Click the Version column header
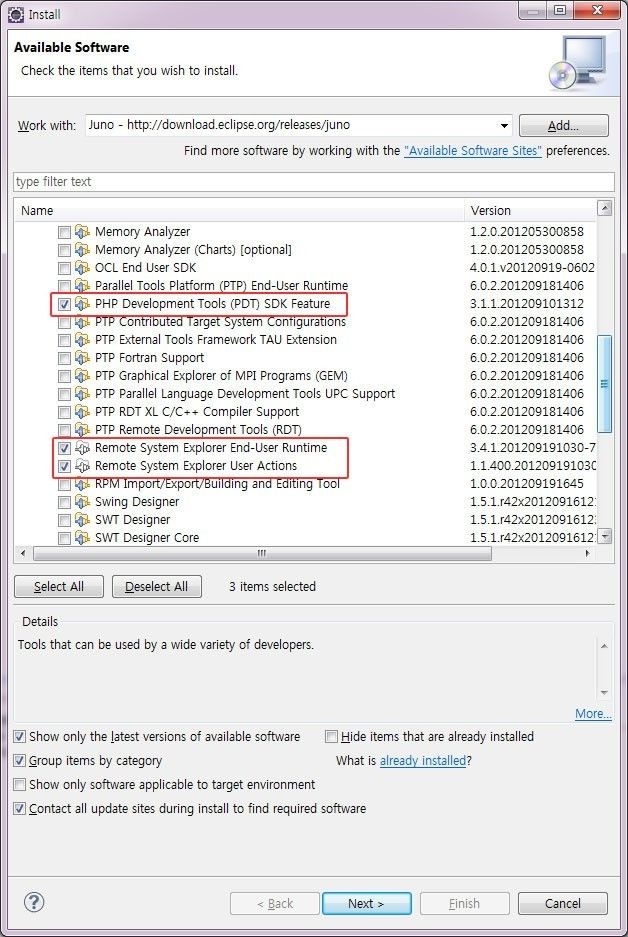 (530, 210)
